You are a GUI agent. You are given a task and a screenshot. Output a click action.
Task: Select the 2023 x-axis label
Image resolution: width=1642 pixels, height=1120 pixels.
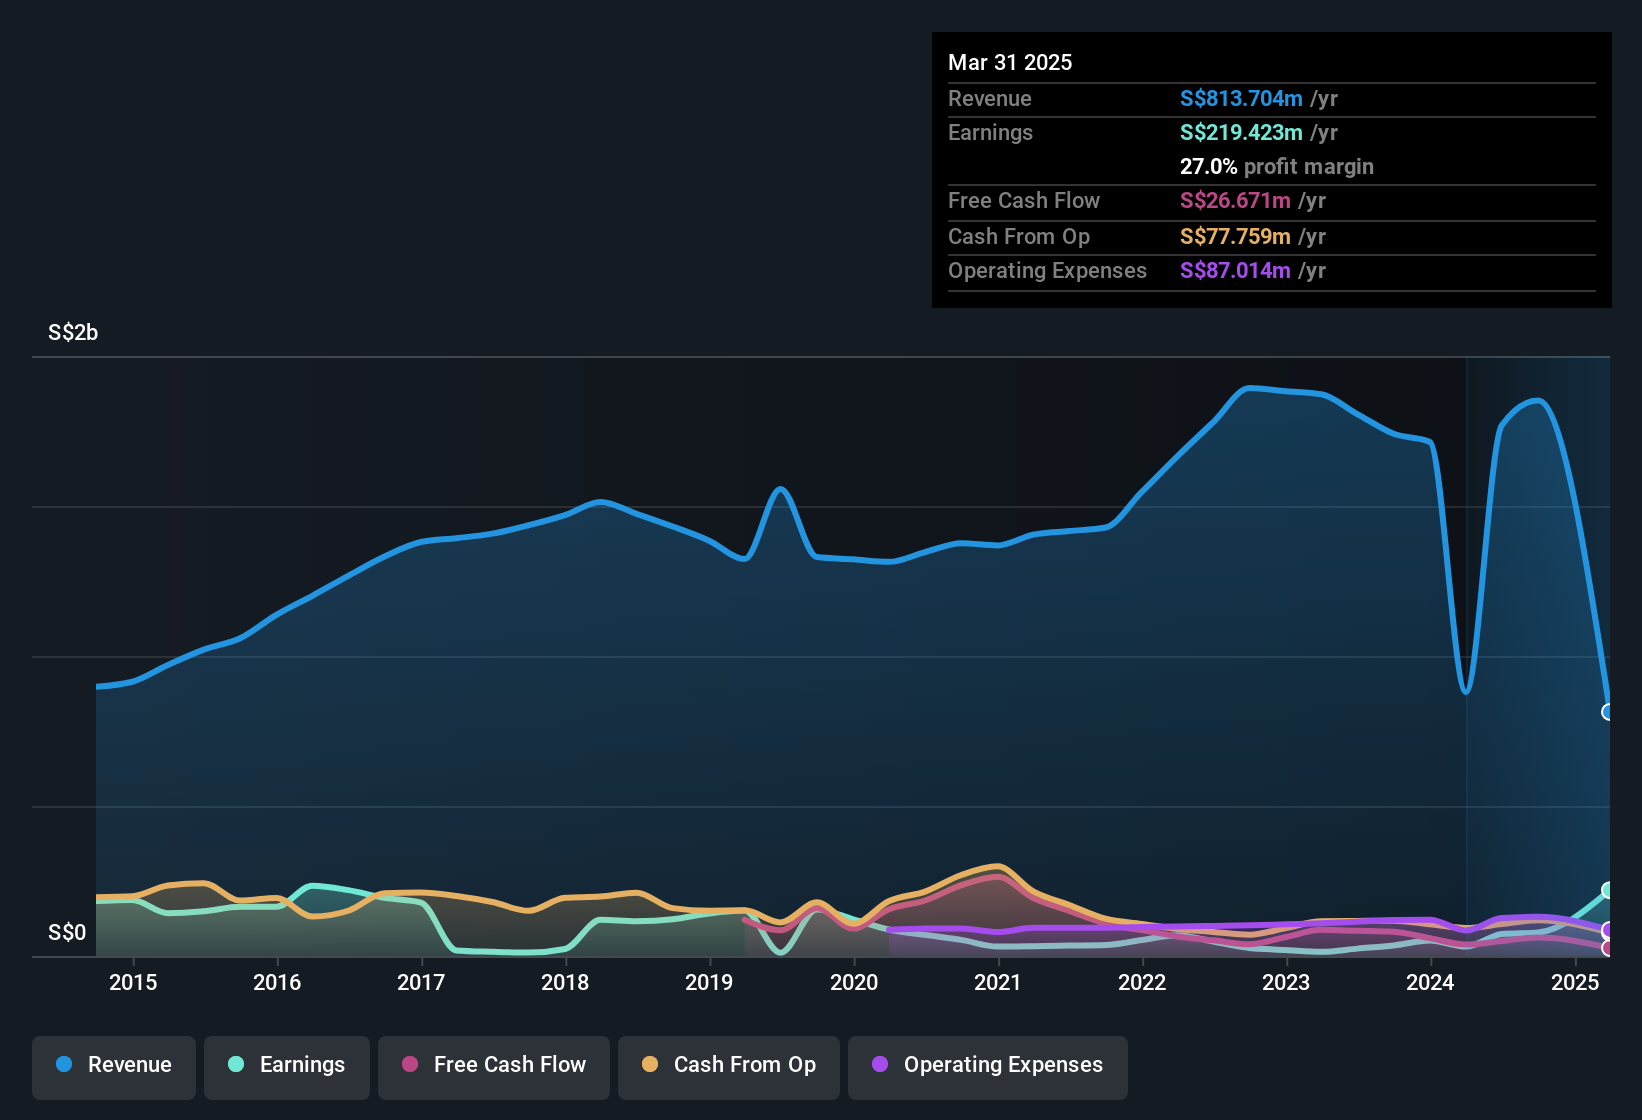(1286, 982)
